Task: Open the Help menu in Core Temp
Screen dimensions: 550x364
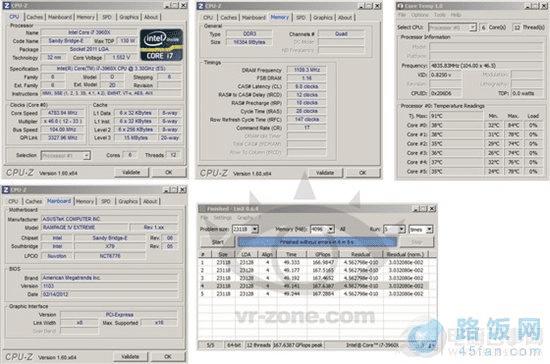Action: coord(456,15)
